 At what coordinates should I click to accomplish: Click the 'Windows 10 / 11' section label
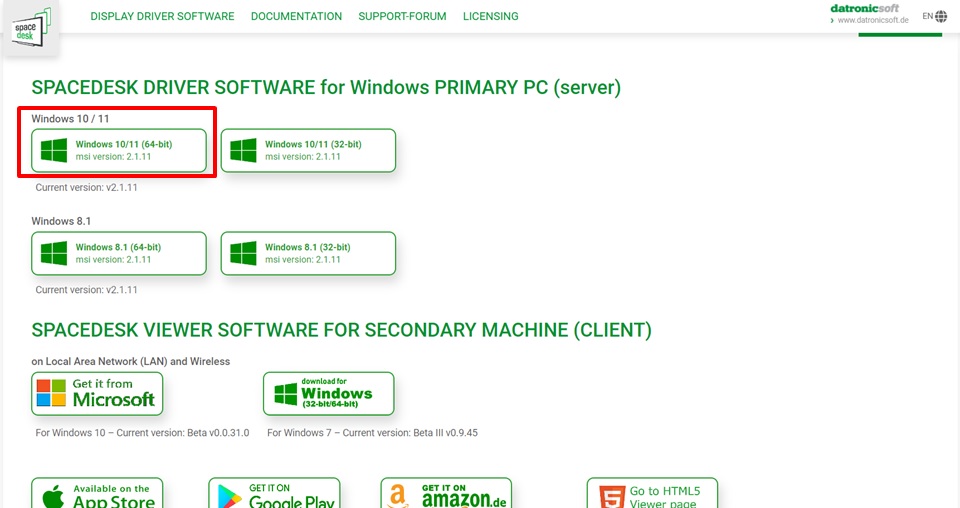coord(70,119)
